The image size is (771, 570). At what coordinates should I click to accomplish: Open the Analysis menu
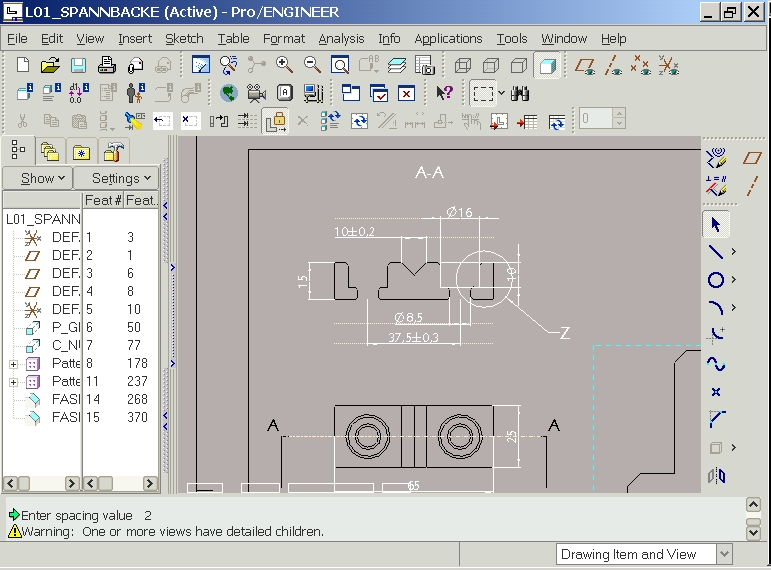341,39
